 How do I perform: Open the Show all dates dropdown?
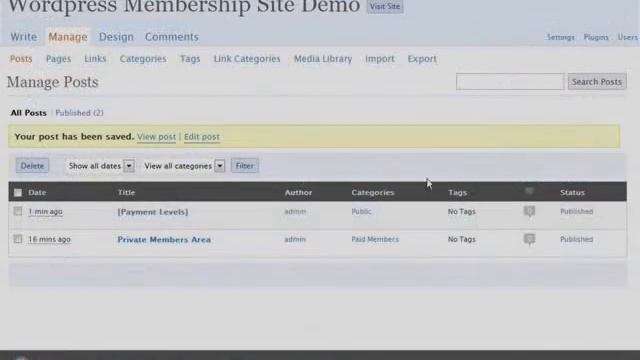[100, 166]
